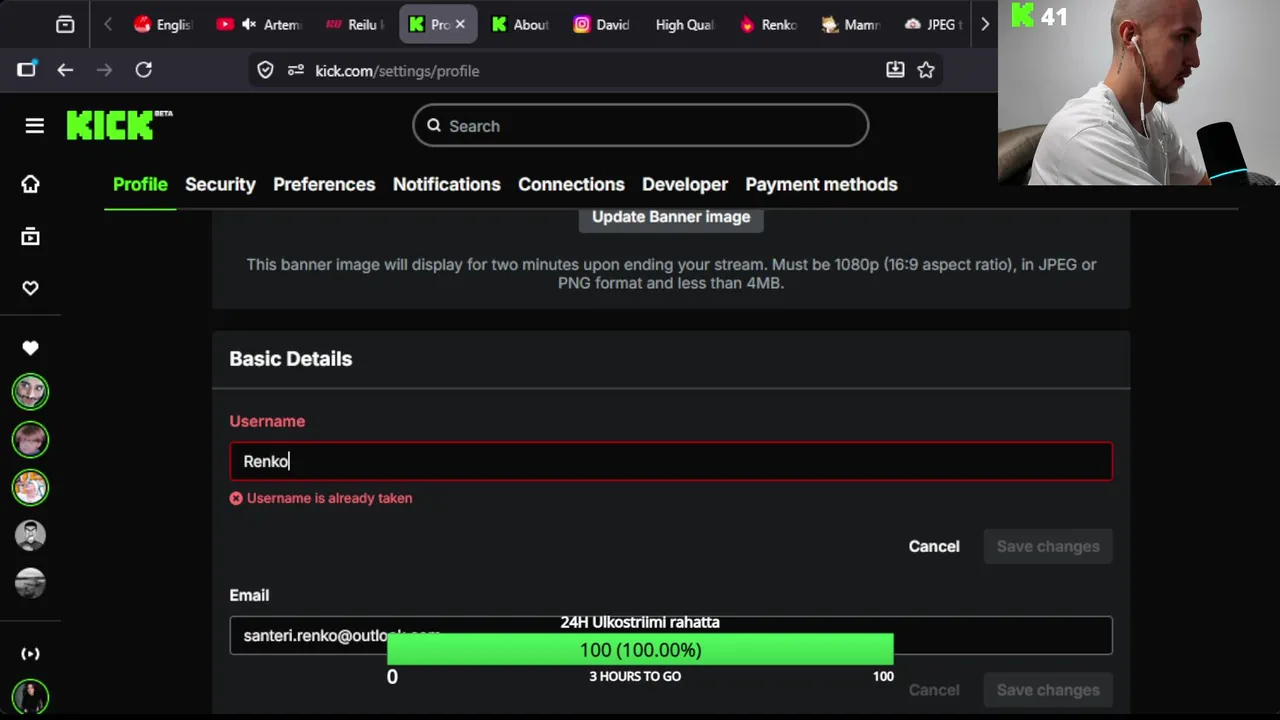Image resolution: width=1280 pixels, height=720 pixels.
Task: Unmute the muted 'Artem' tab speaker icon
Action: pyautogui.click(x=249, y=25)
